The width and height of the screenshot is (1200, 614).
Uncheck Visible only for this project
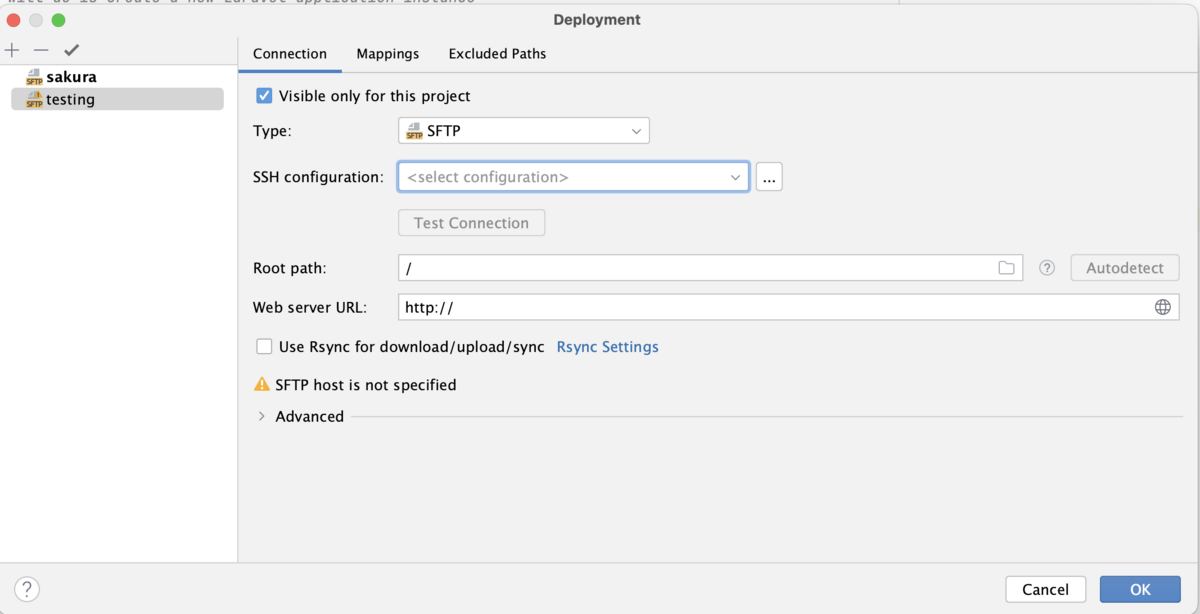point(264,96)
